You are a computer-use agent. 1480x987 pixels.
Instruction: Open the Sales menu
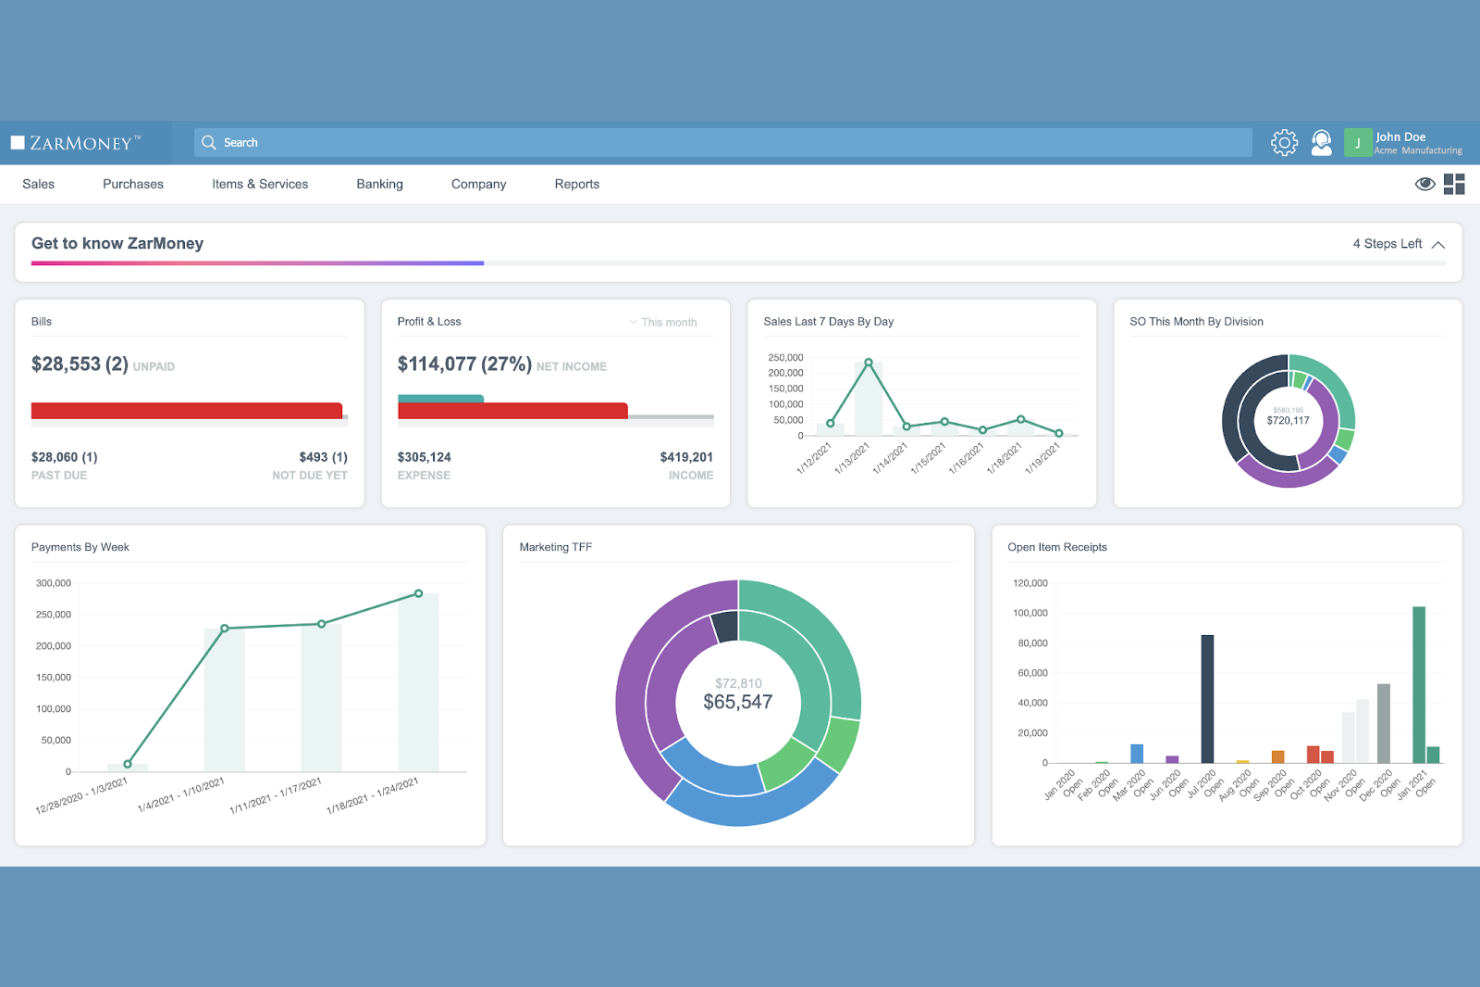38,184
